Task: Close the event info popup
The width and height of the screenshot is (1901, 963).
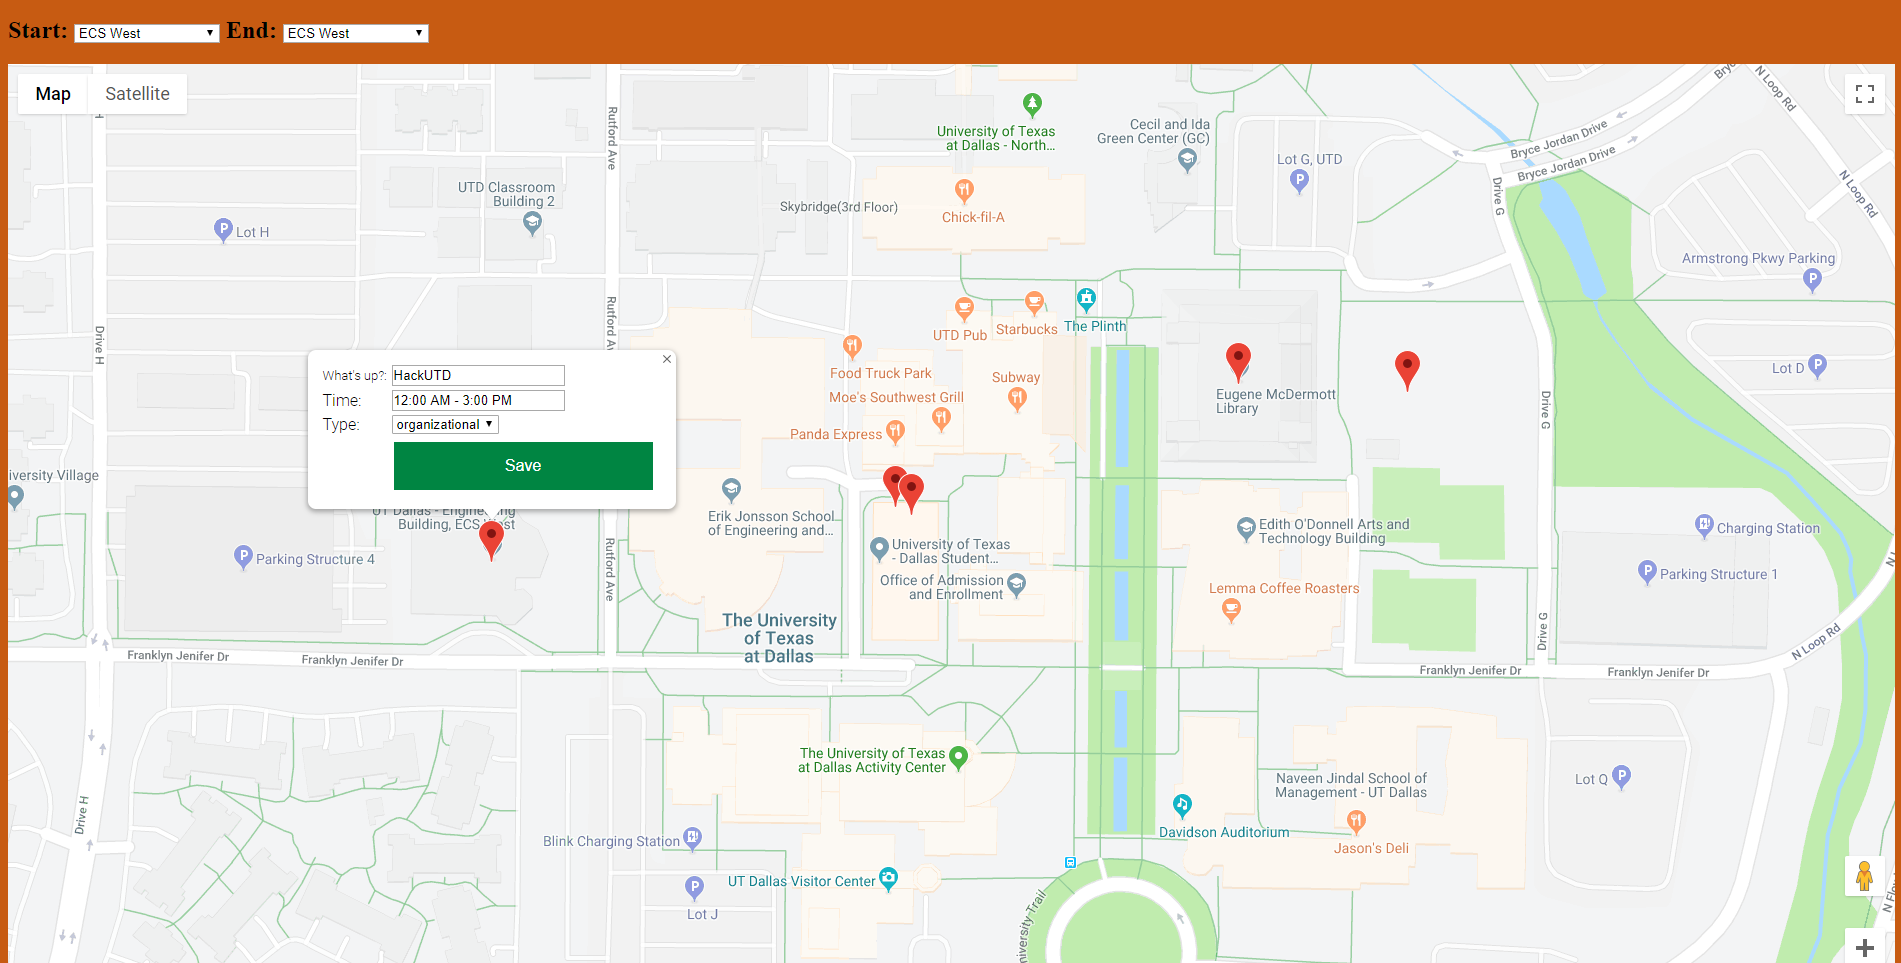Action: coord(667,359)
